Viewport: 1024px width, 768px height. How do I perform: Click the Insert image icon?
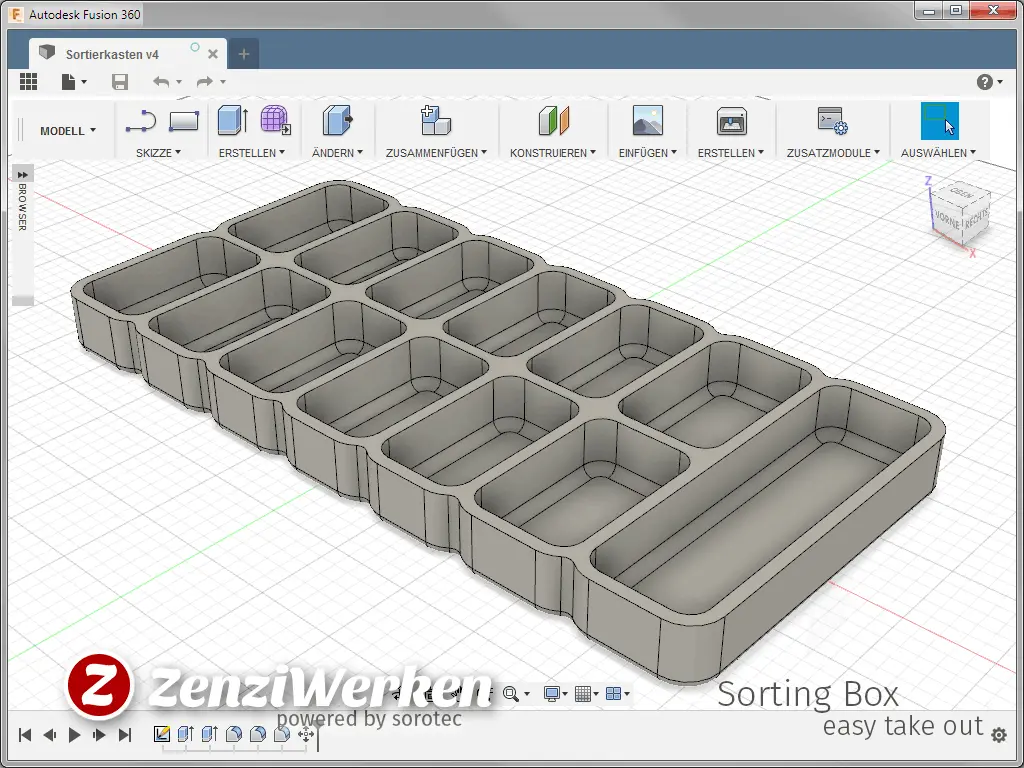(x=648, y=120)
